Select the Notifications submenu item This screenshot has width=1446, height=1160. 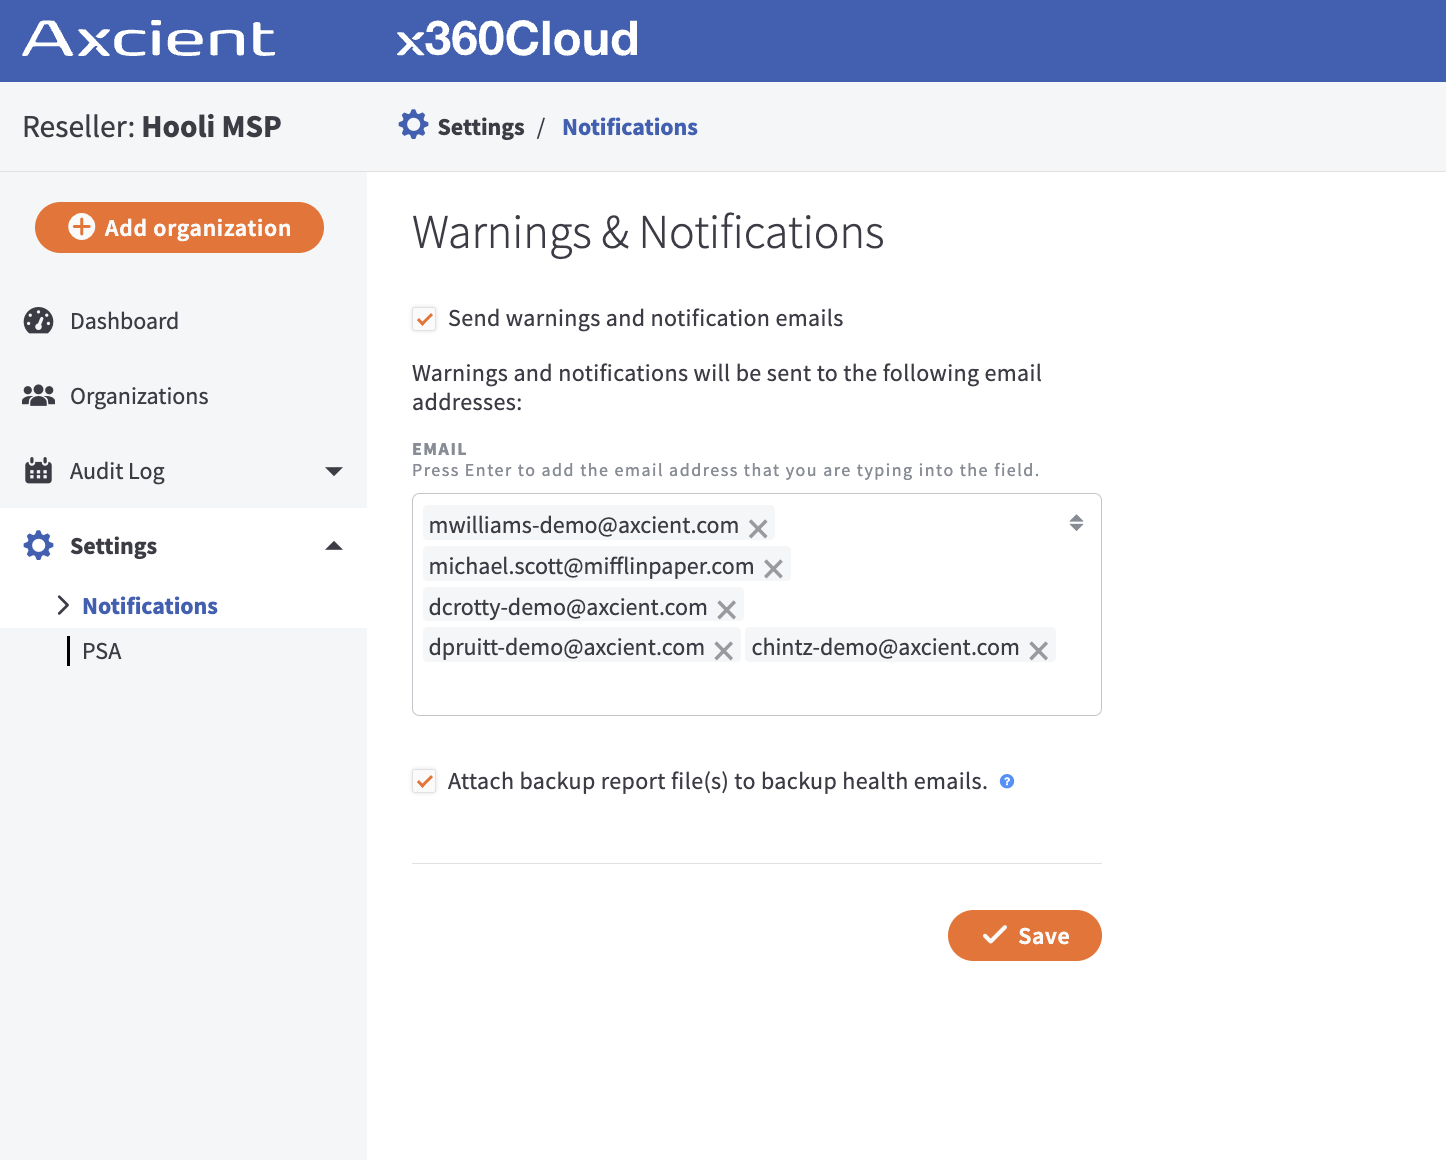pyautogui.click(x=150, y=606)
